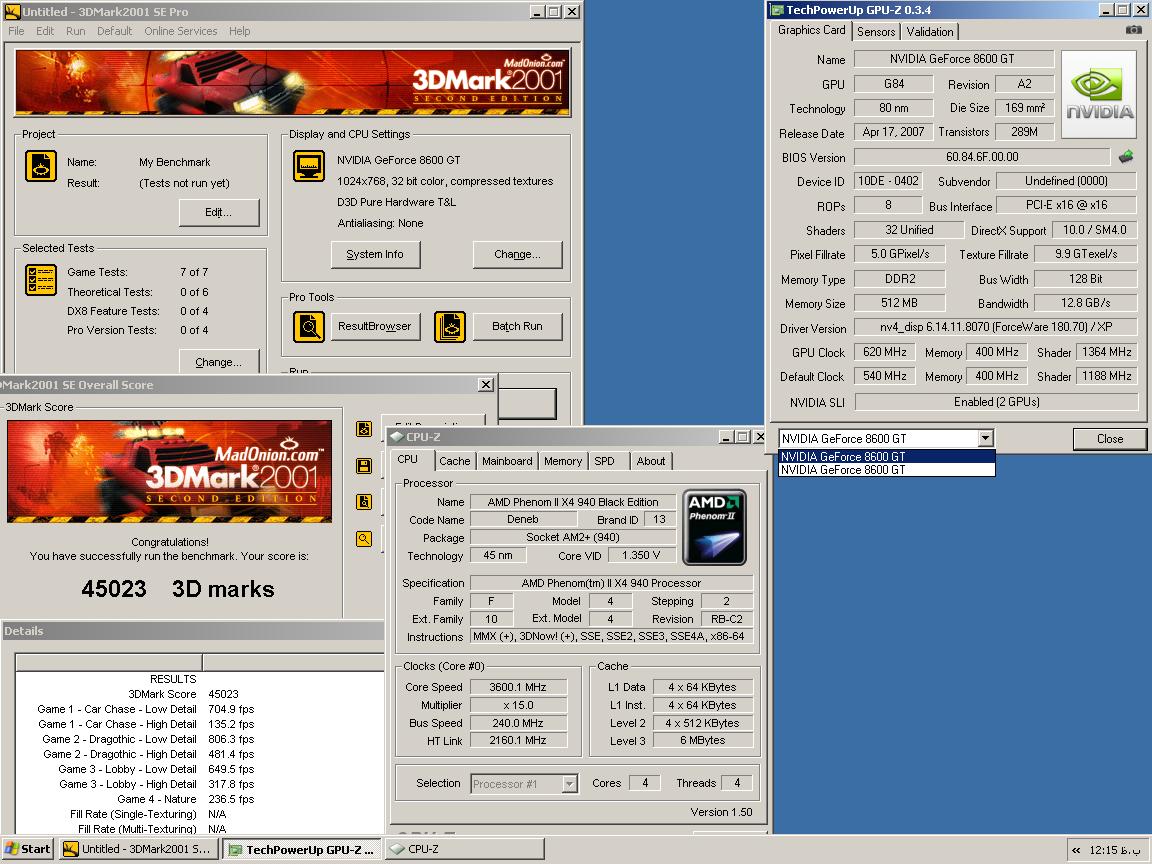Viewport: 1152px width, 864px height.
Task: Switch to CPU-Z taskbar button
Action: pos(464,849)
